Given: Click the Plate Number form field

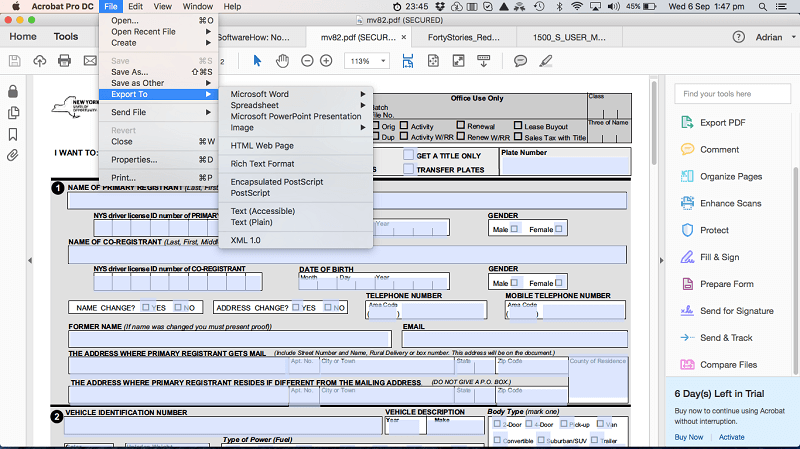Looking at the screenshot, I should click(x=565, y=165).
